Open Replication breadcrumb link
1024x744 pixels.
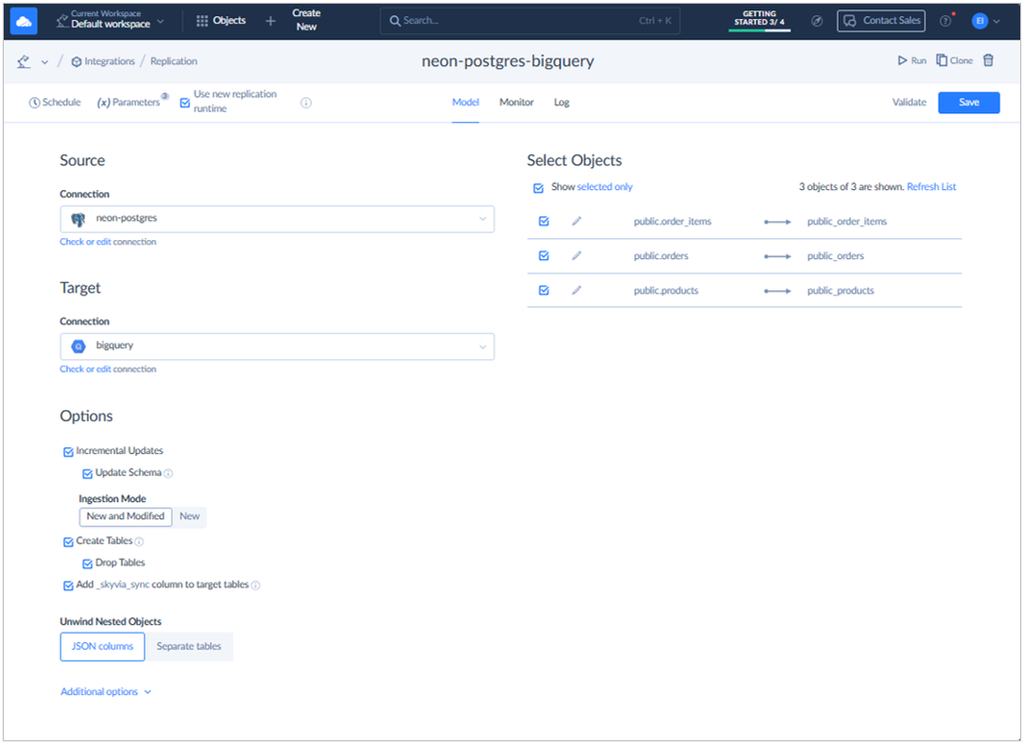pos(174,61)
